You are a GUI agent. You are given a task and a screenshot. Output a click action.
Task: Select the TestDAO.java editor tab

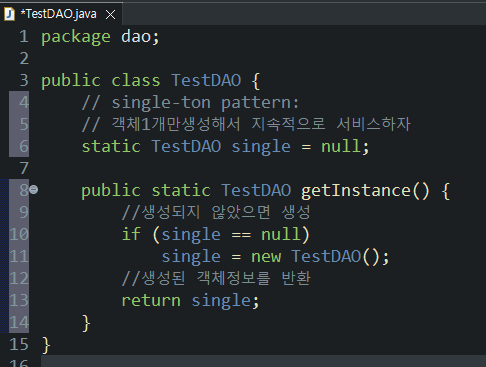tap(62, 14)
